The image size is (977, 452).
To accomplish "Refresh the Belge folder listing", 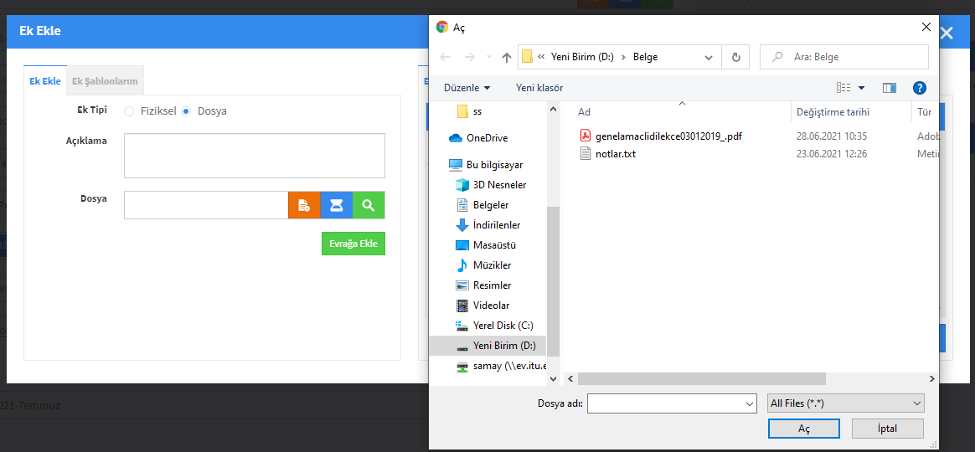I will 736,57.
